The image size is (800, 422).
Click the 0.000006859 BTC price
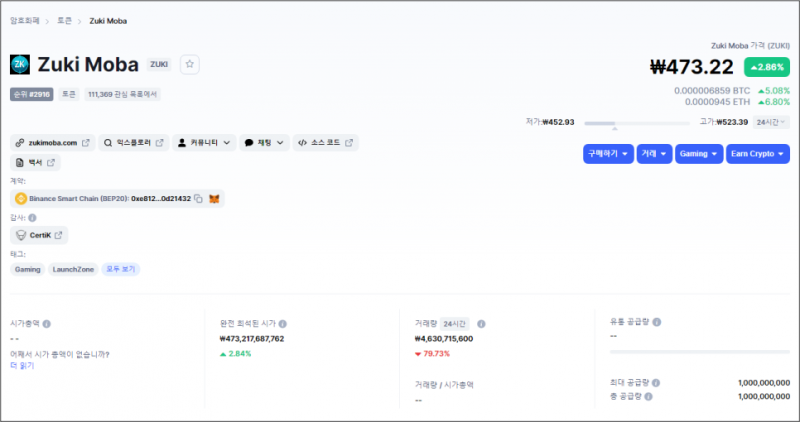point(712,91)
